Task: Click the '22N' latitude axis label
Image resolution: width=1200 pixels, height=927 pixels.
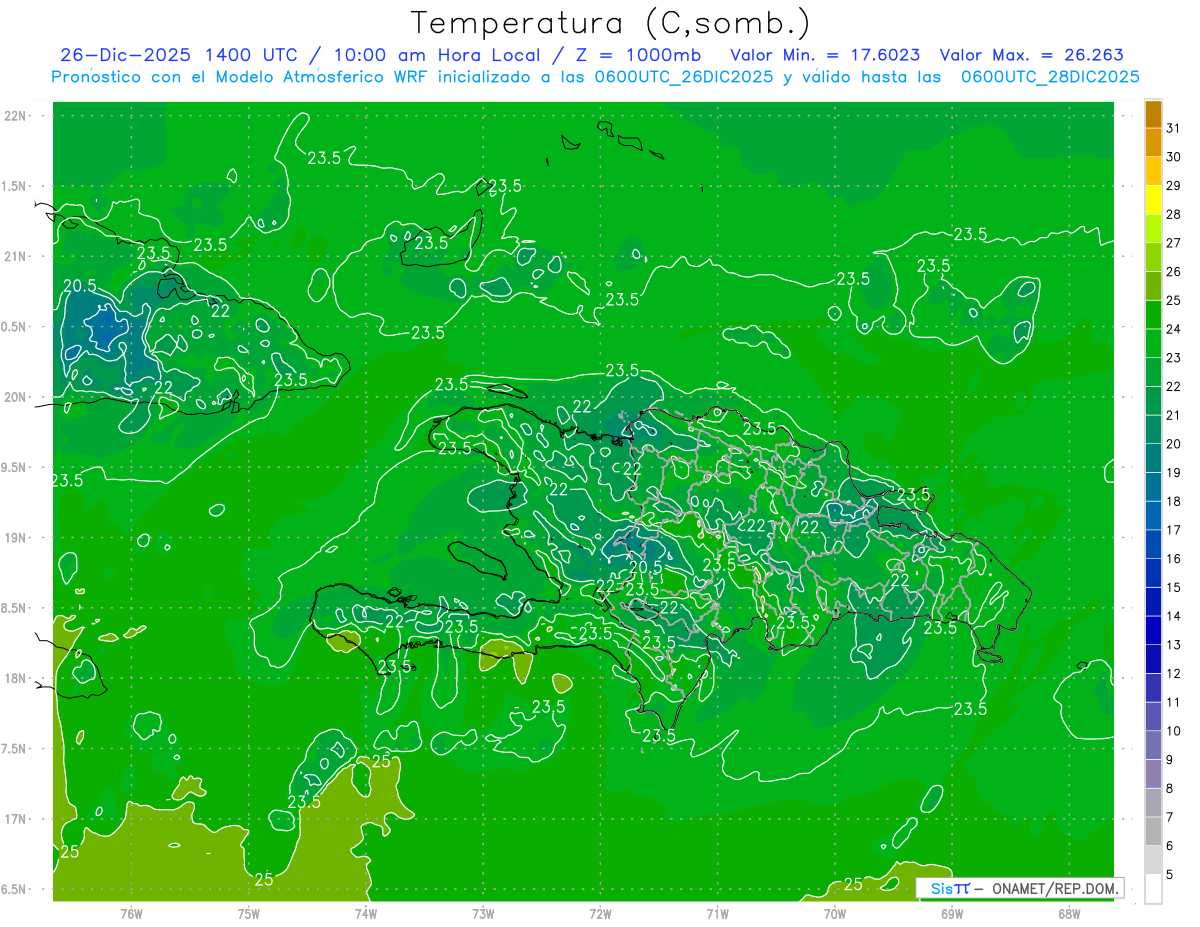Action: [16, 116]
